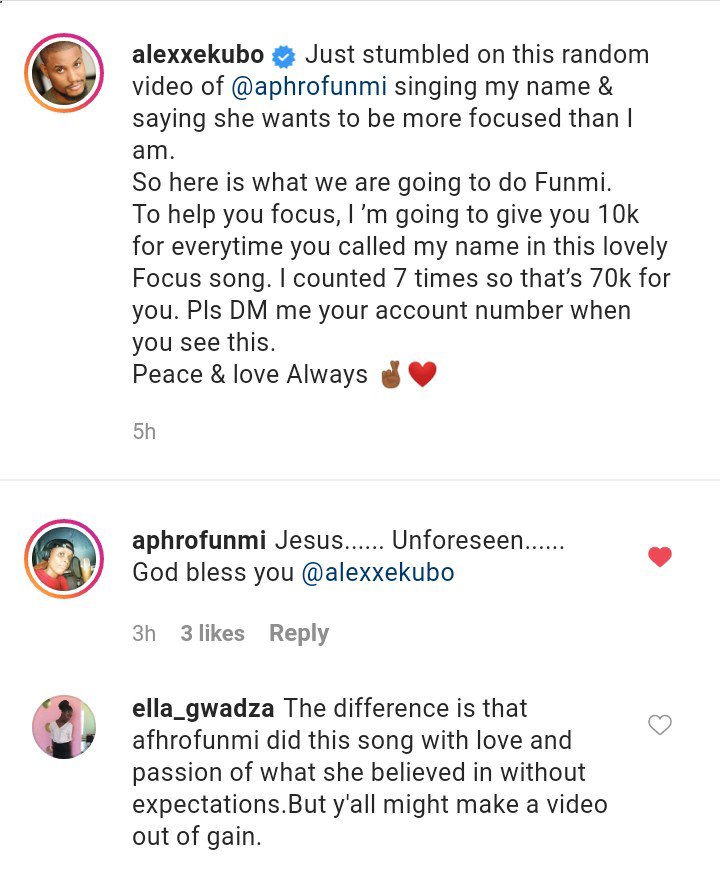Reply to aphrofunmi's comment

pyautogui.click(x=299, y=633)
